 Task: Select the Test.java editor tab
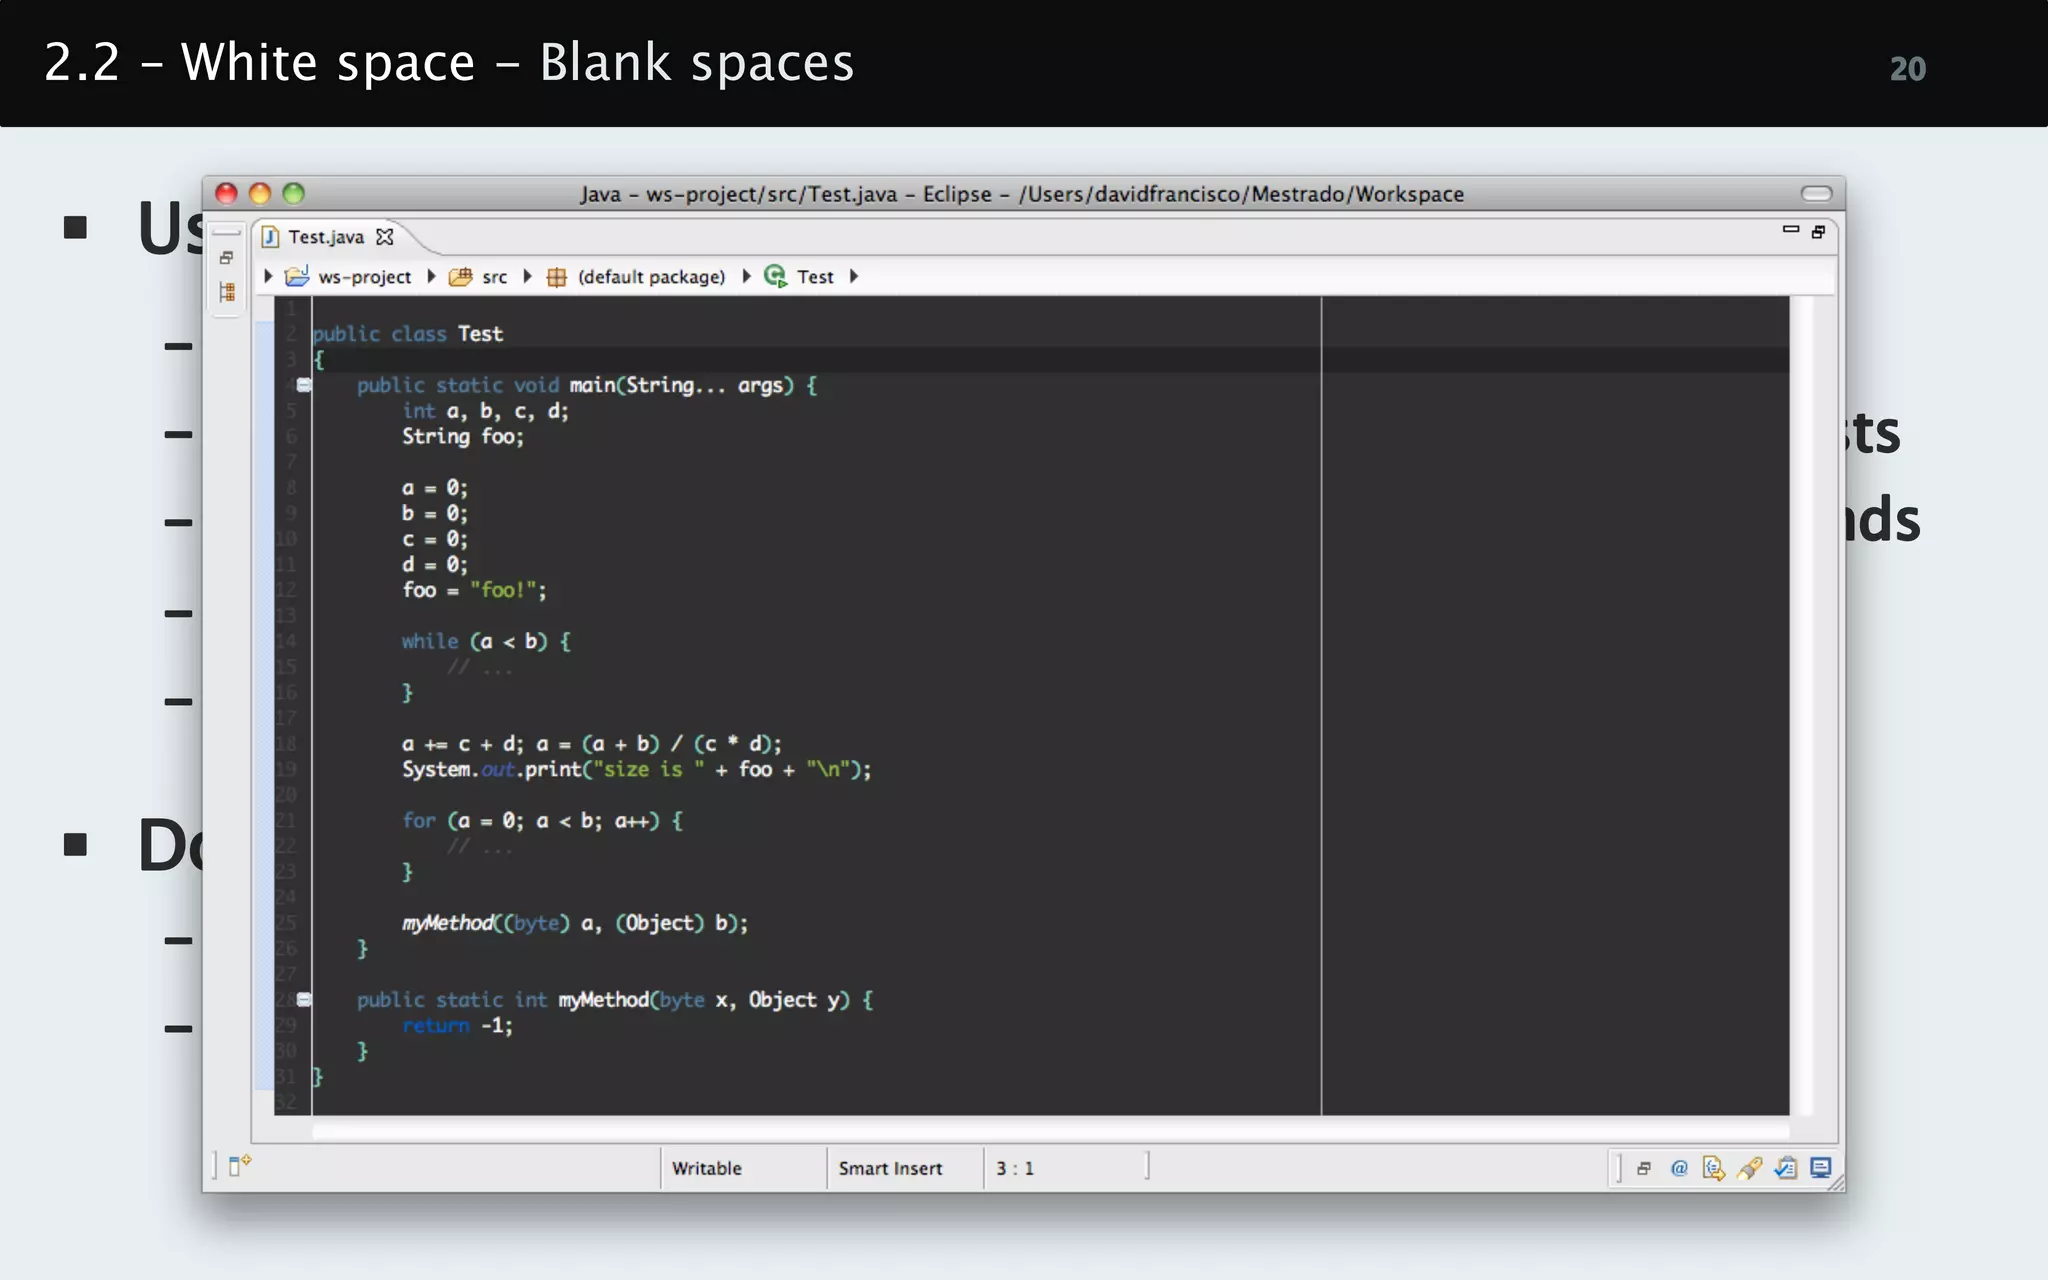tap(325, 237)
